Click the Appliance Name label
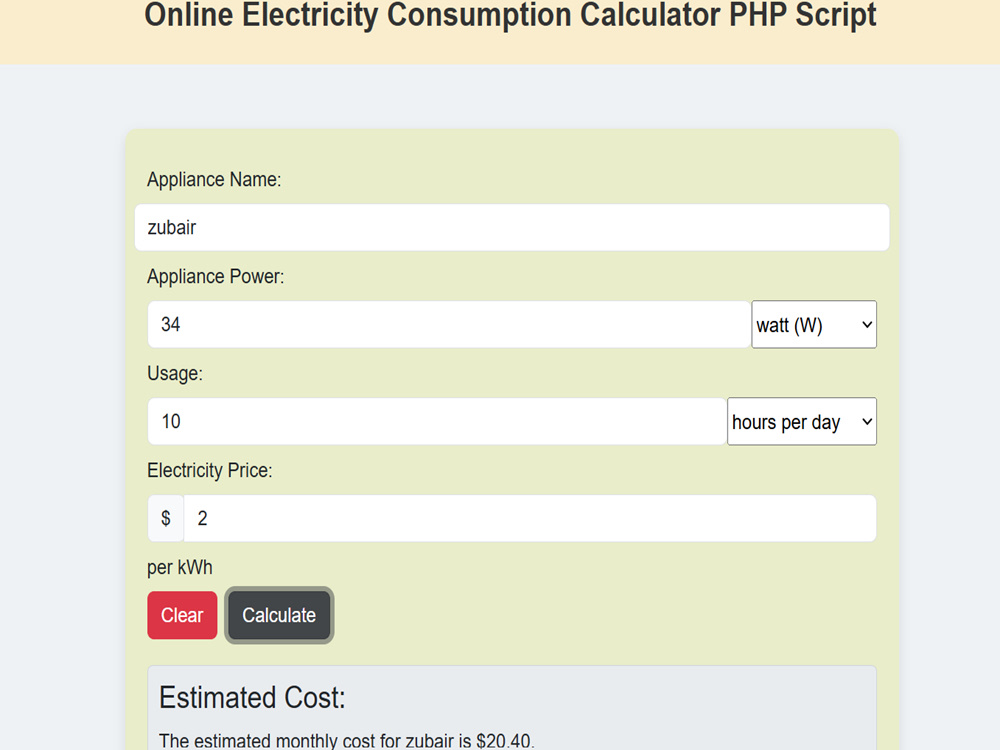This screenshot has height=750, width=1000. coord(214,180)
